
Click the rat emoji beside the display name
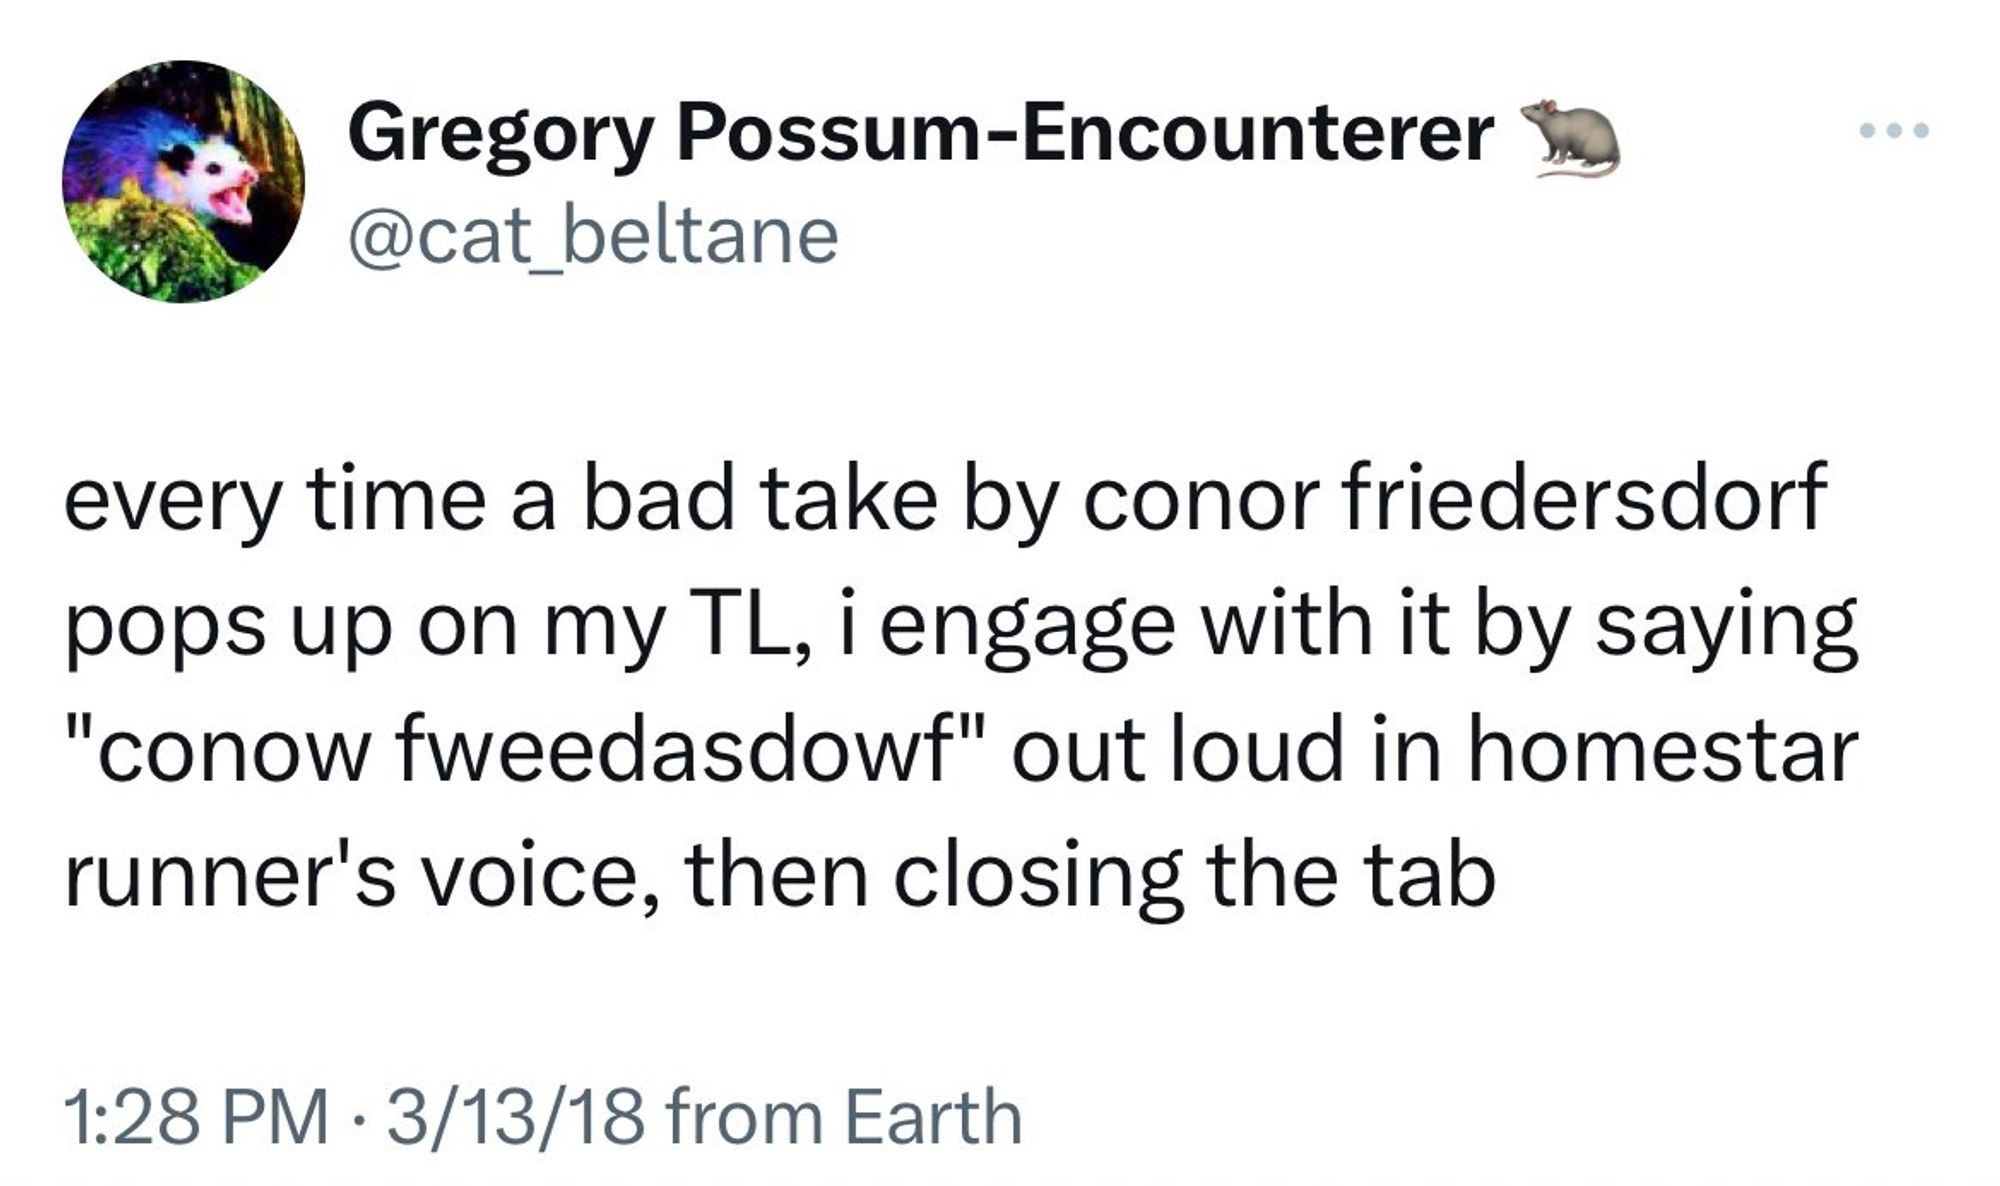click(1568, 137)
